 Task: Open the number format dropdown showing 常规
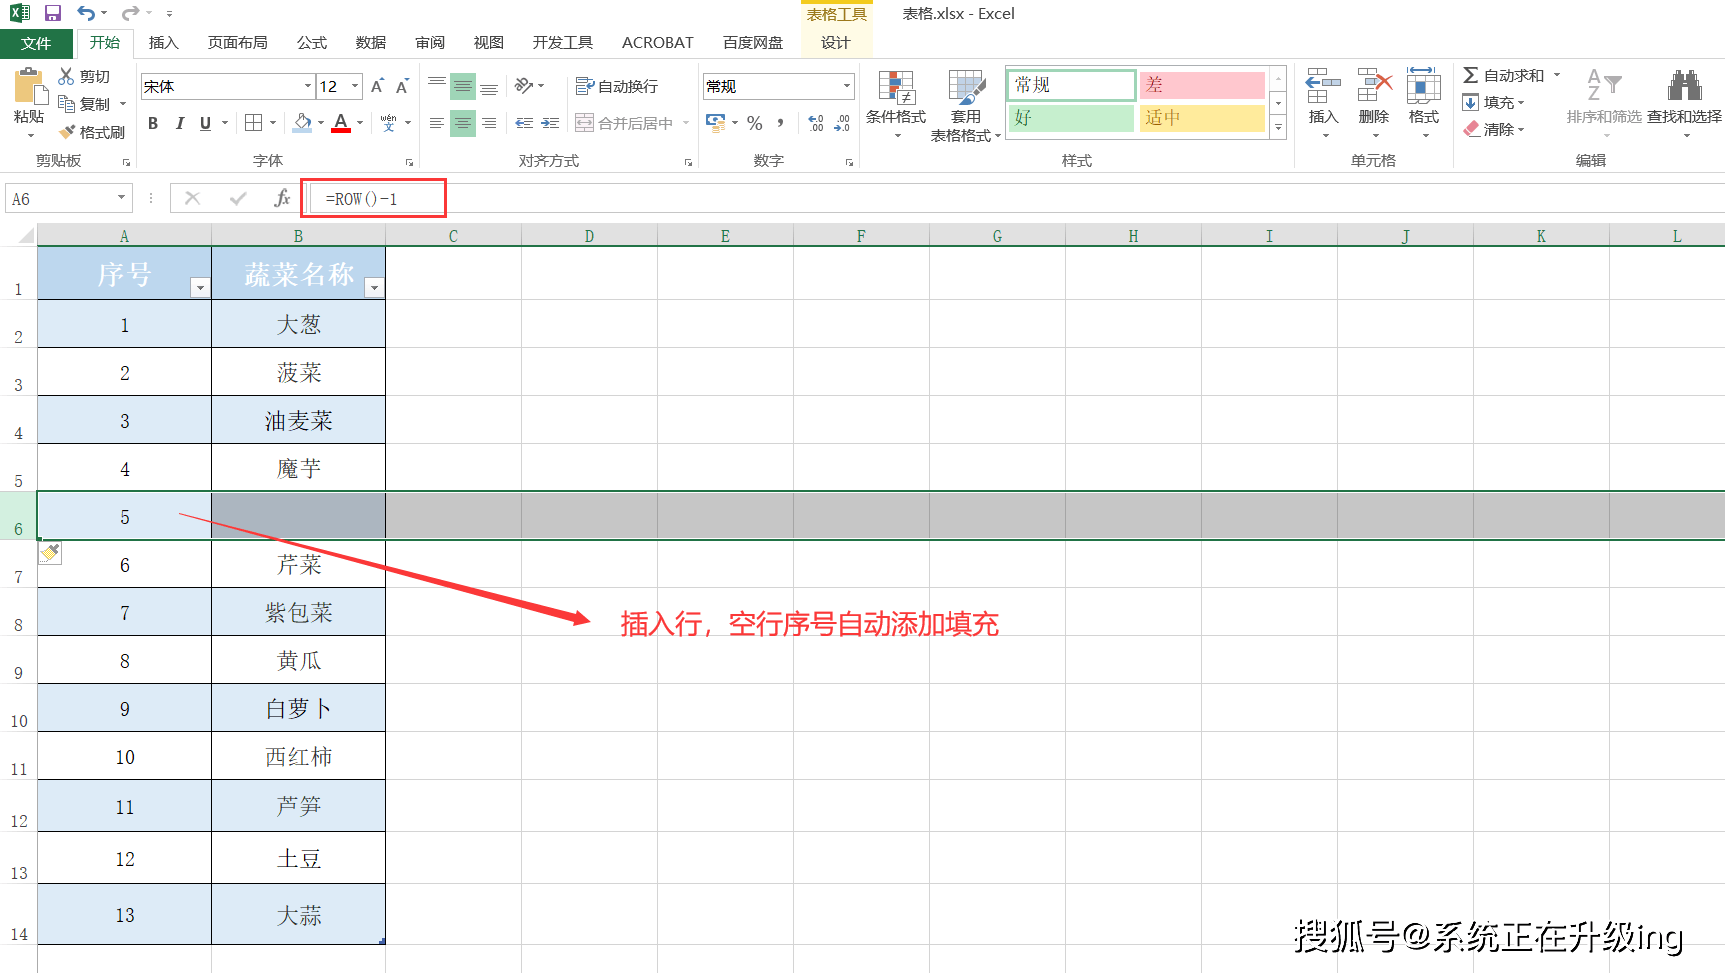tap(846, 87)
